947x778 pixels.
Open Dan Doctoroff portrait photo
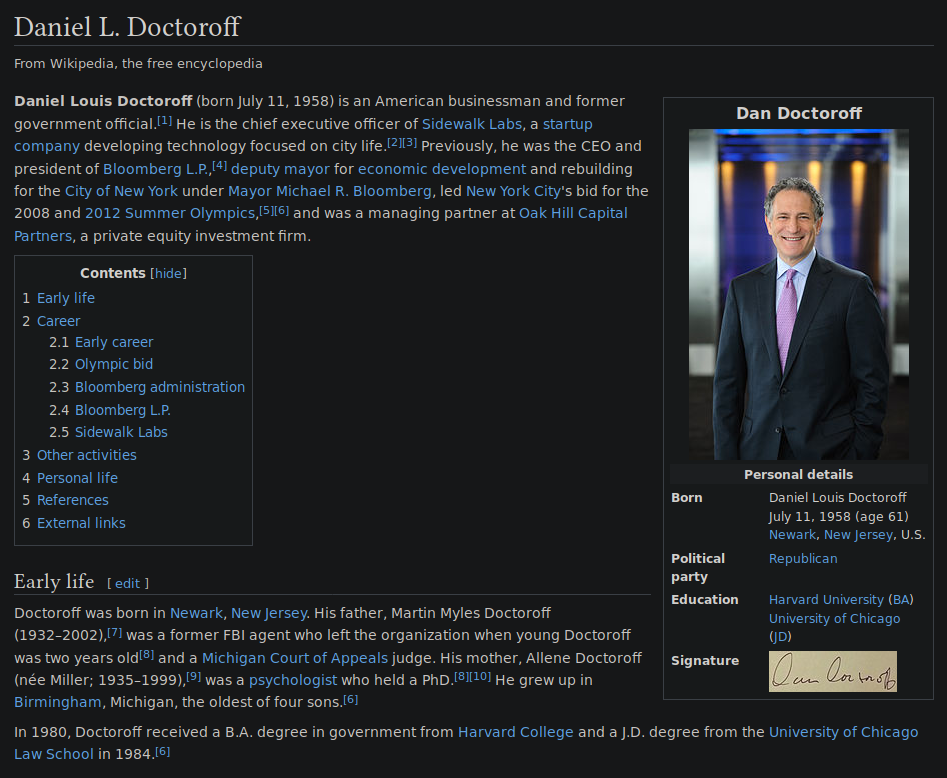click(x=798, y=294)
